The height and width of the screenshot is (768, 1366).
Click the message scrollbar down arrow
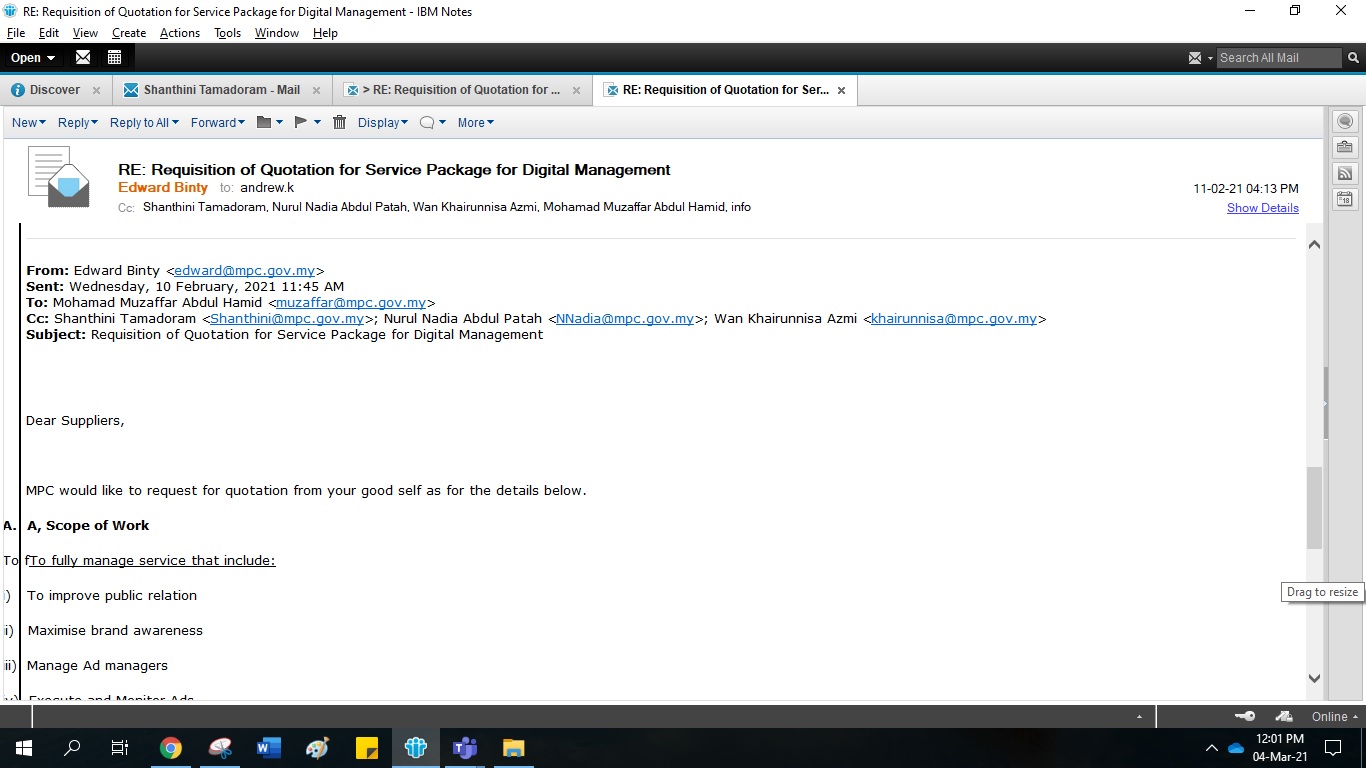click(1314, 678)
